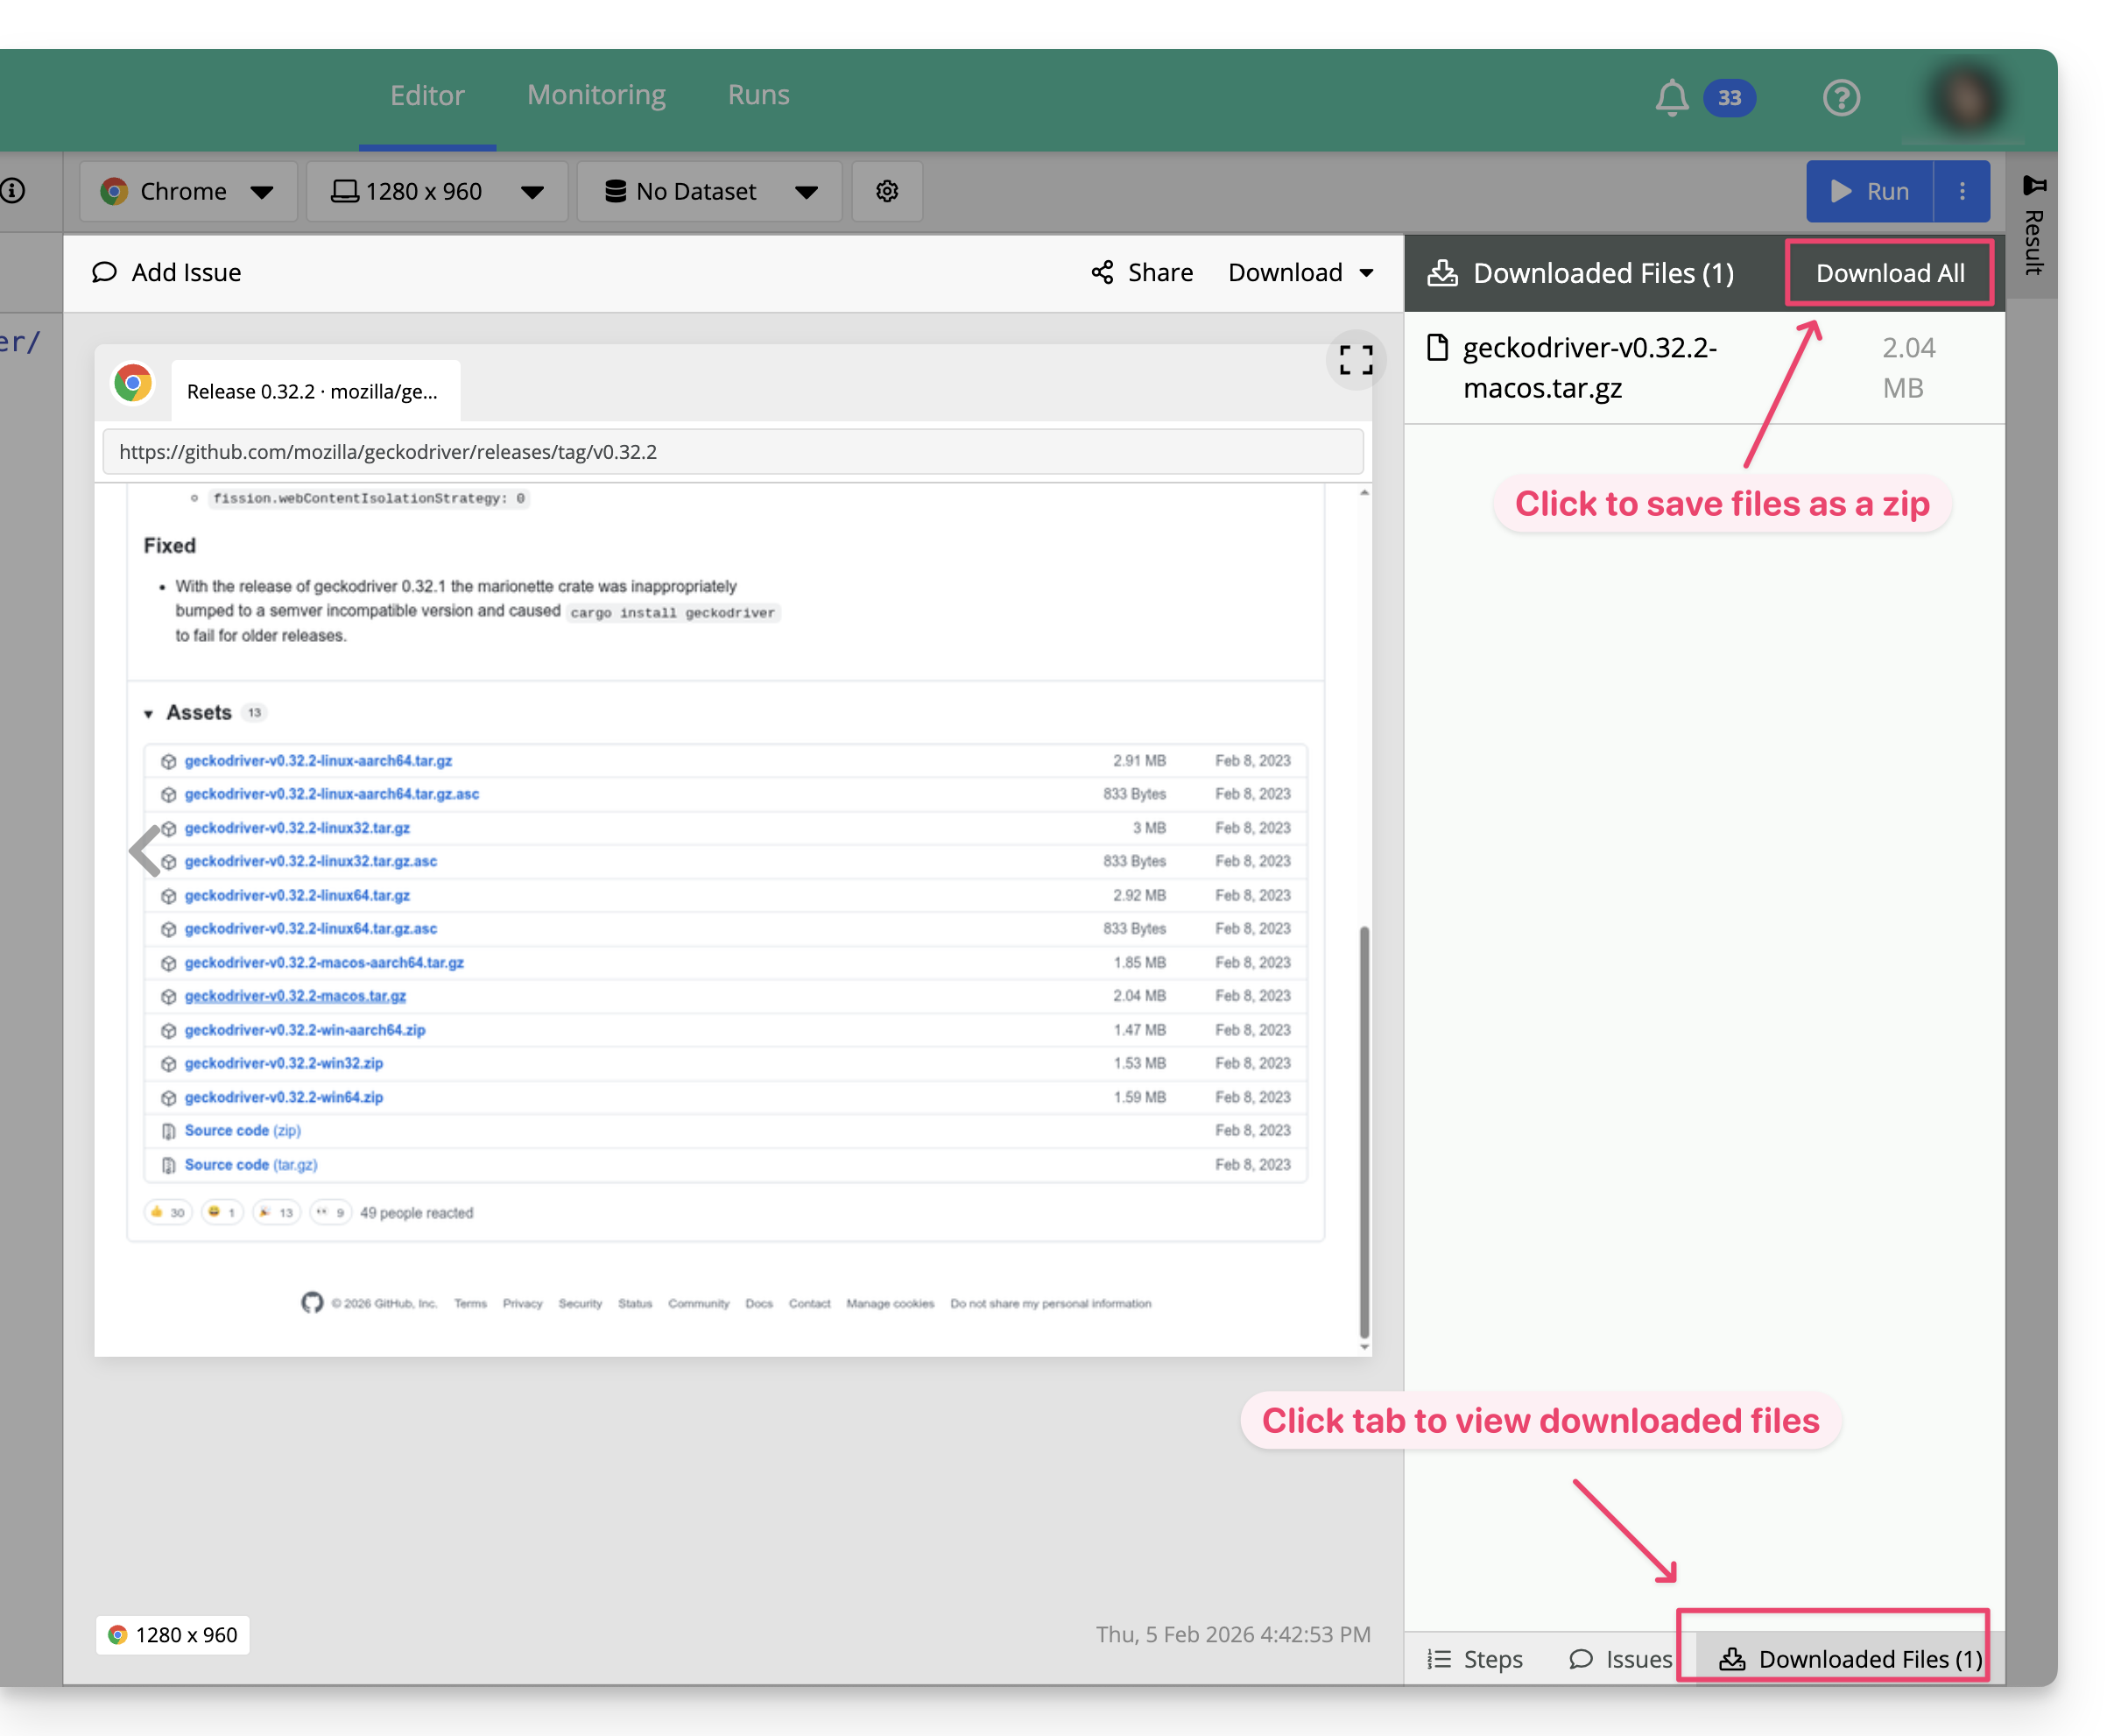2107x1736 pixels.
Task: Click the GitHub release URL field
Action: click(732, 452)
